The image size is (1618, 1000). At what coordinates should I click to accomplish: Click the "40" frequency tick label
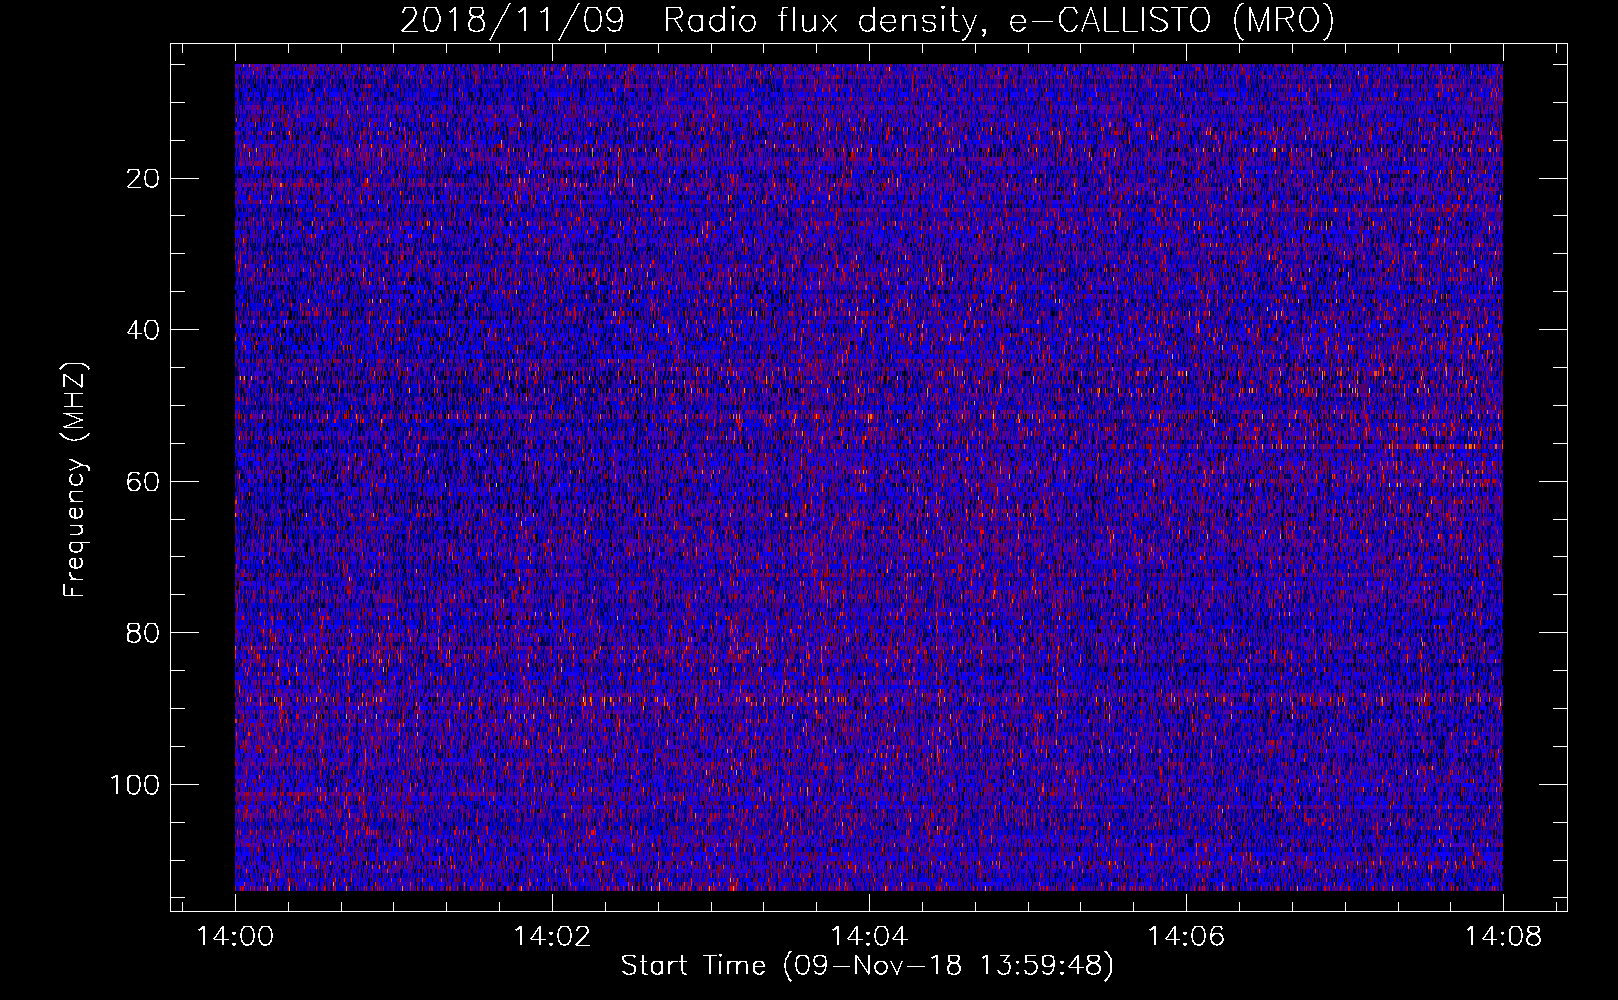point(144,330)
